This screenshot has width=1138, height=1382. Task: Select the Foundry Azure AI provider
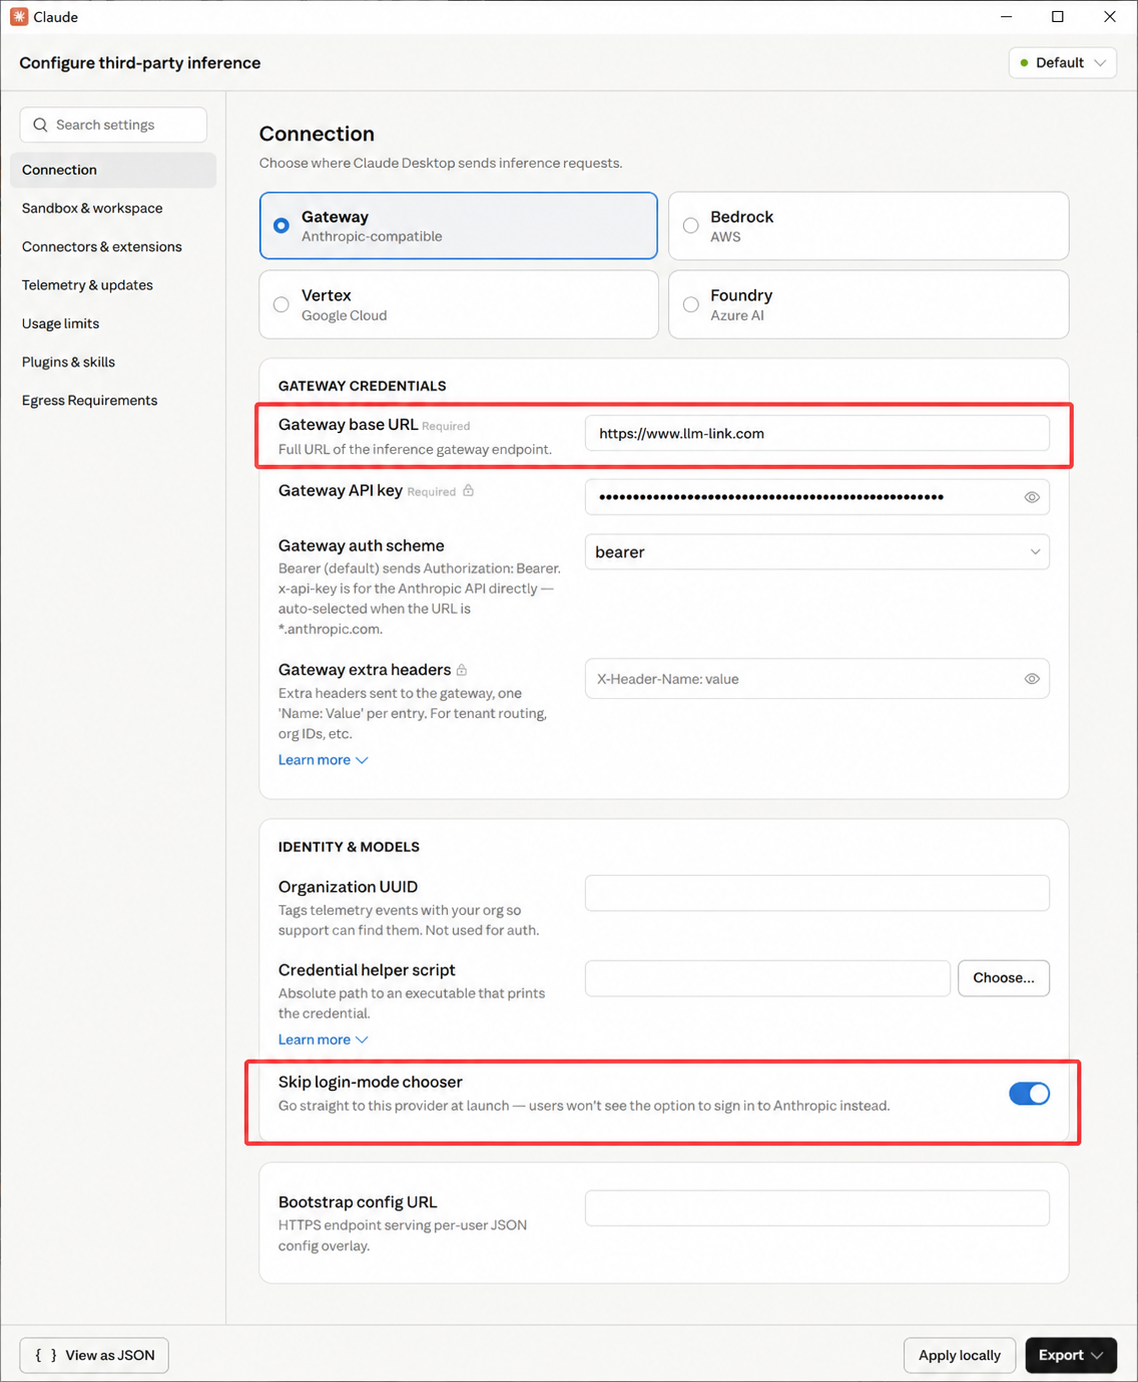(868, 305)
